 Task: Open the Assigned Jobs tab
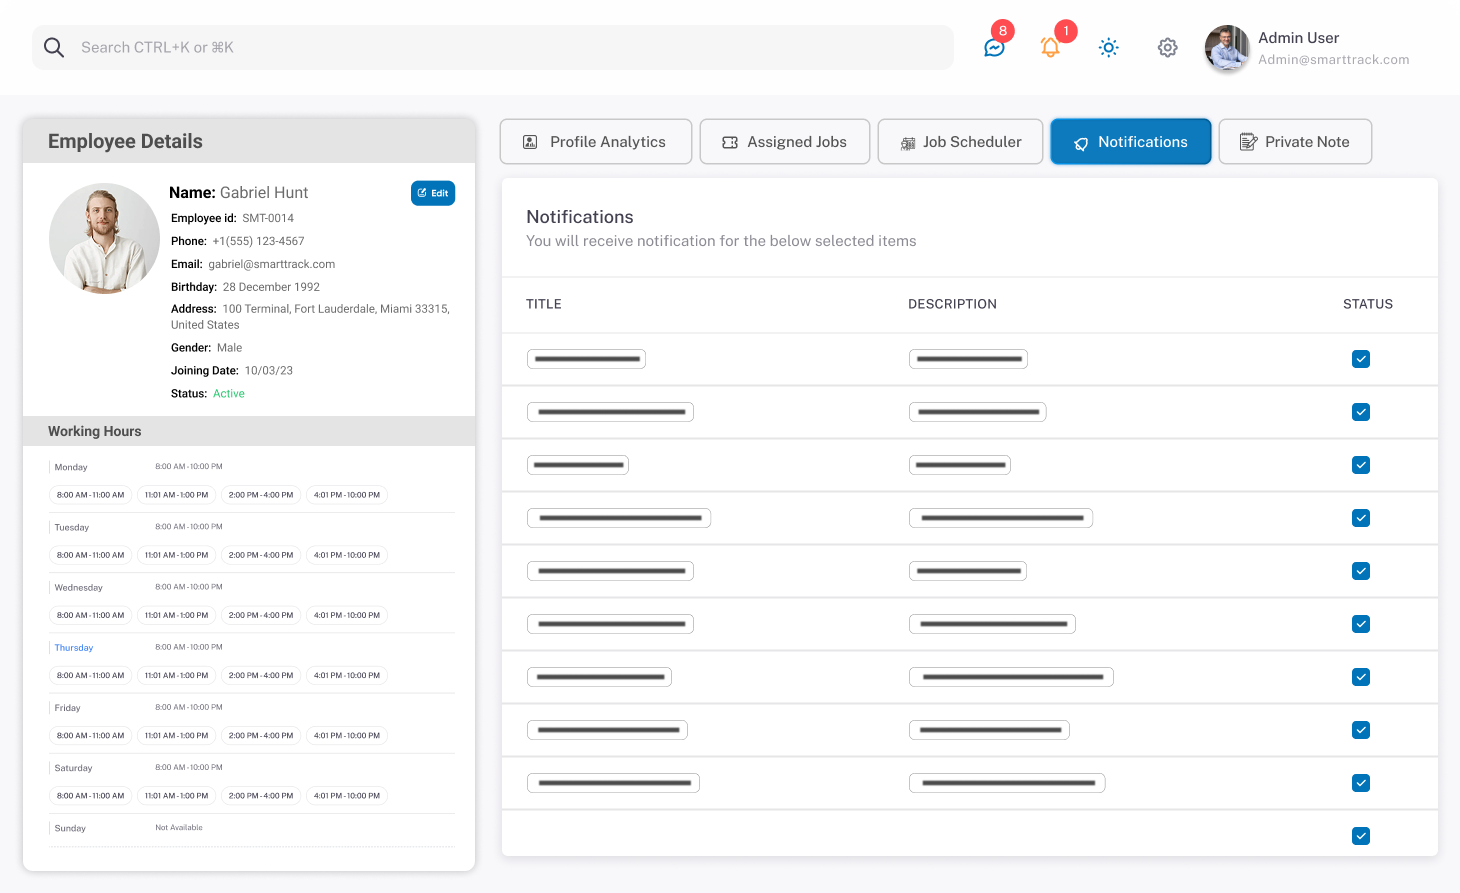[x=785, y=142]
